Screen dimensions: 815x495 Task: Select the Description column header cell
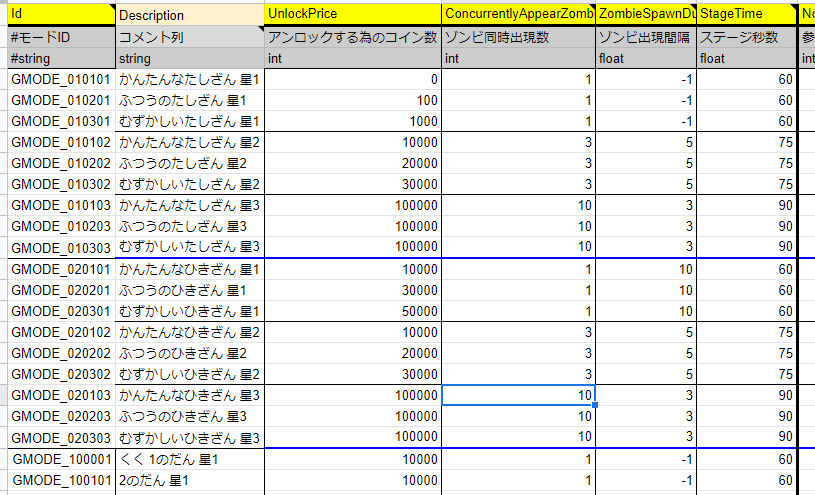188,15
